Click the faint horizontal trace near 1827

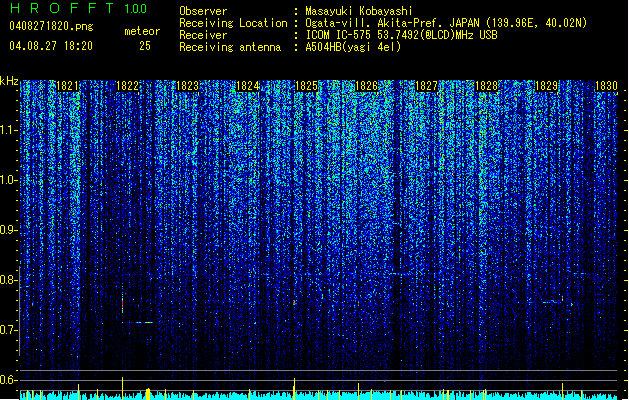point(400,274)
